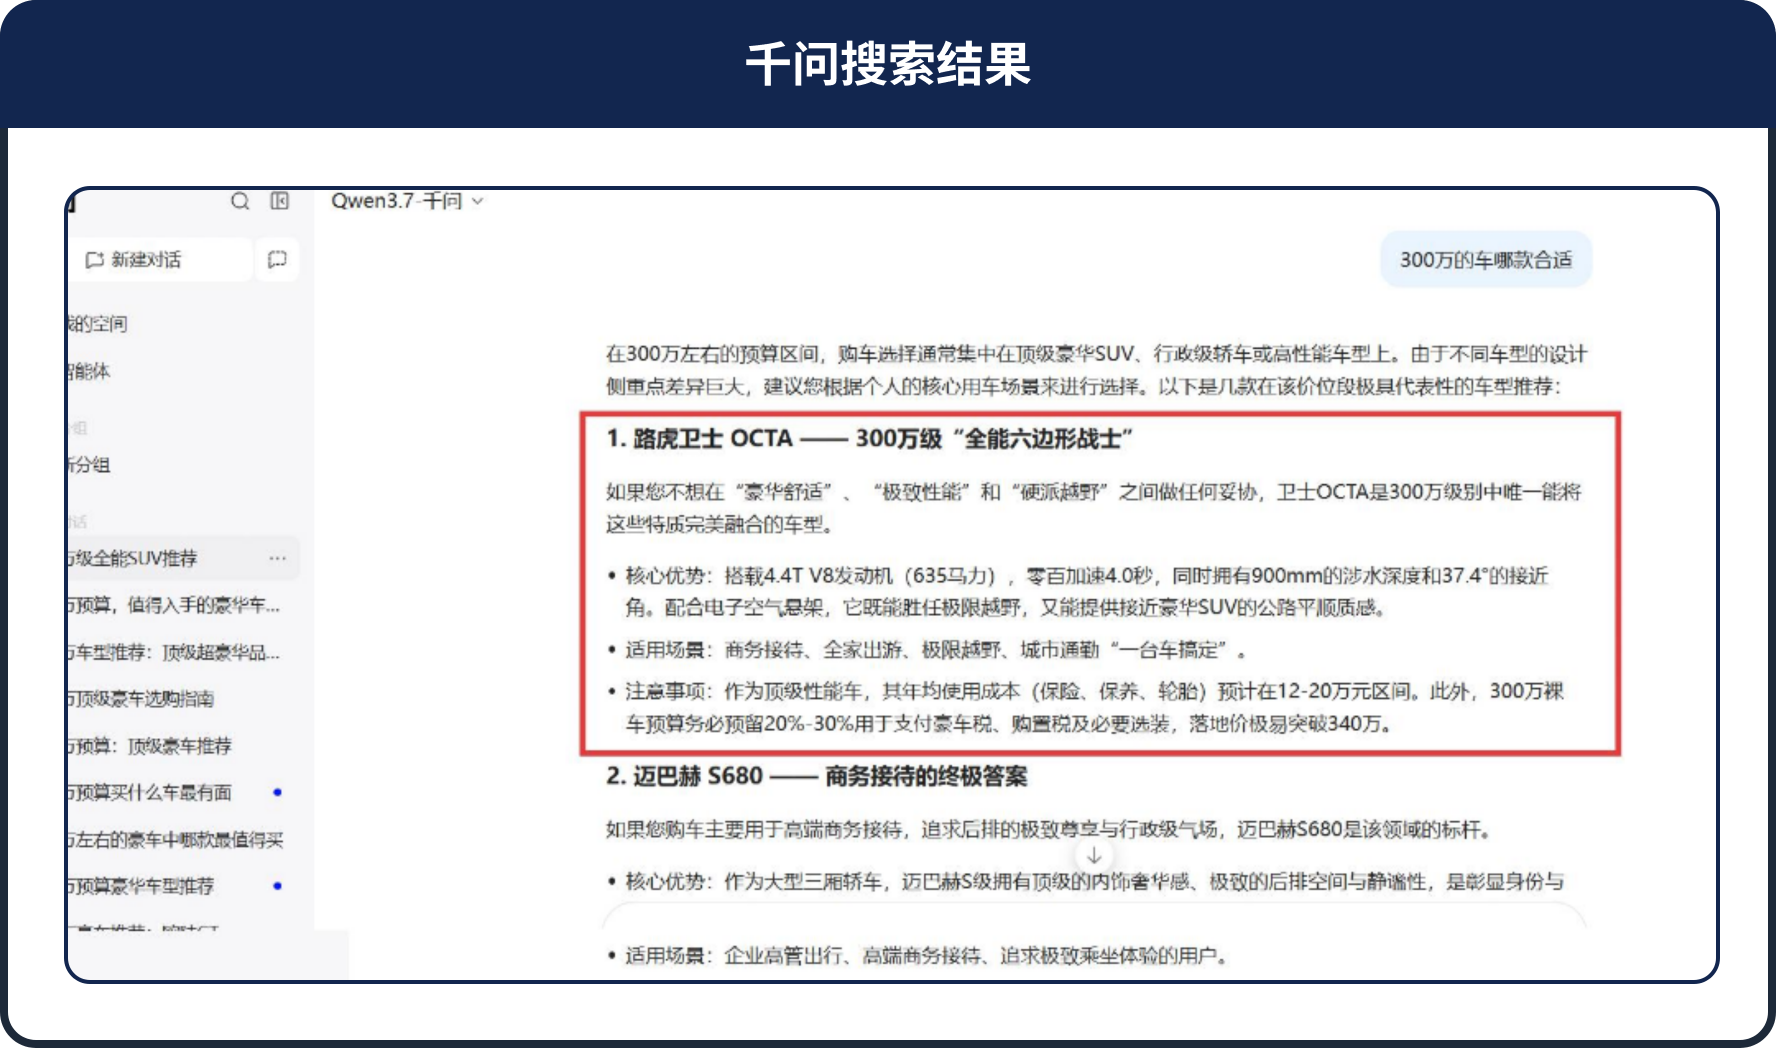Open the Qwen3.7-千问 model dropdown
The height and width of the screenshot is (1048, 1776).
point(407,201)
